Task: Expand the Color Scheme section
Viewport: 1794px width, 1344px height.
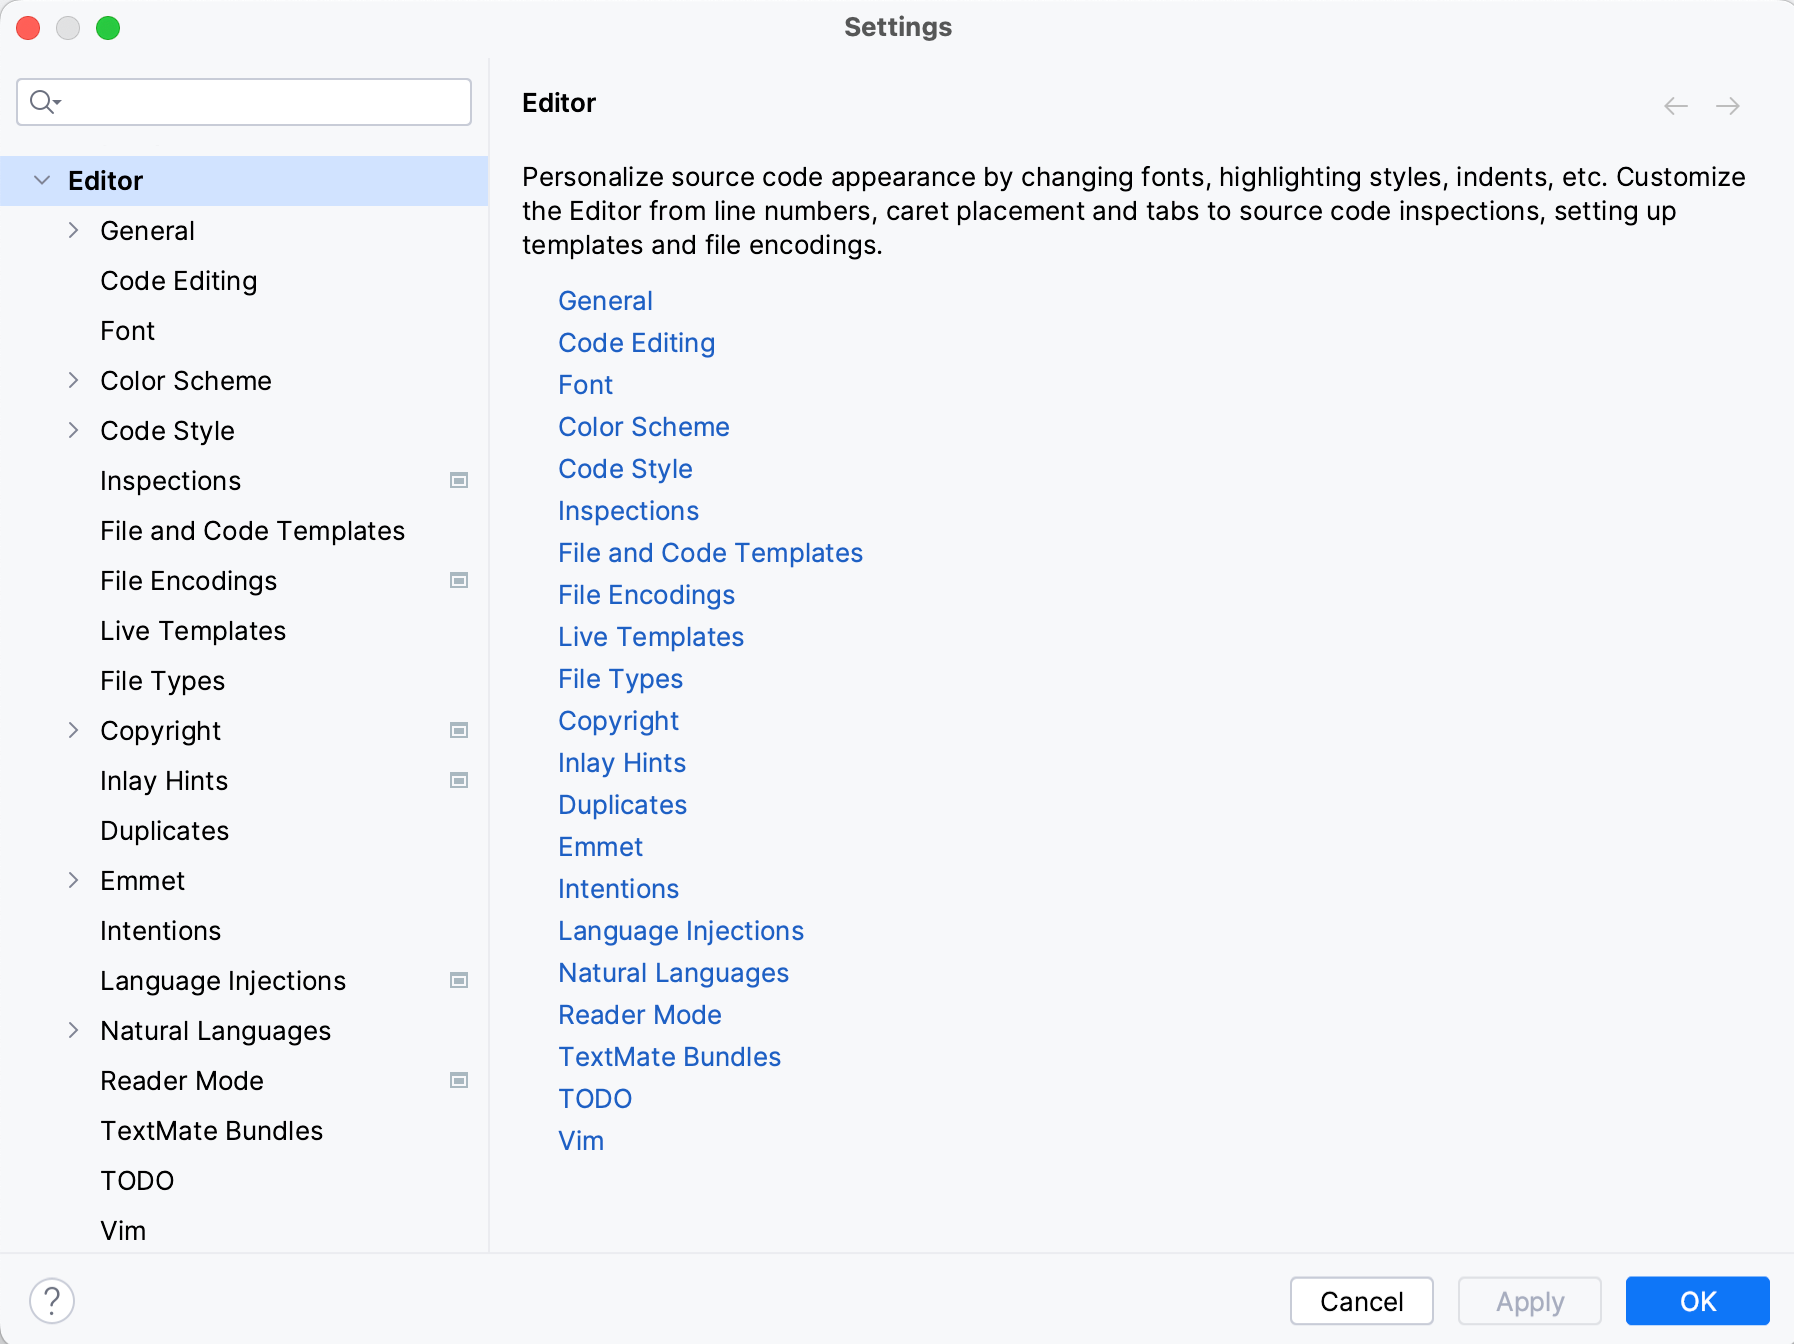Action: click(73, 380)
